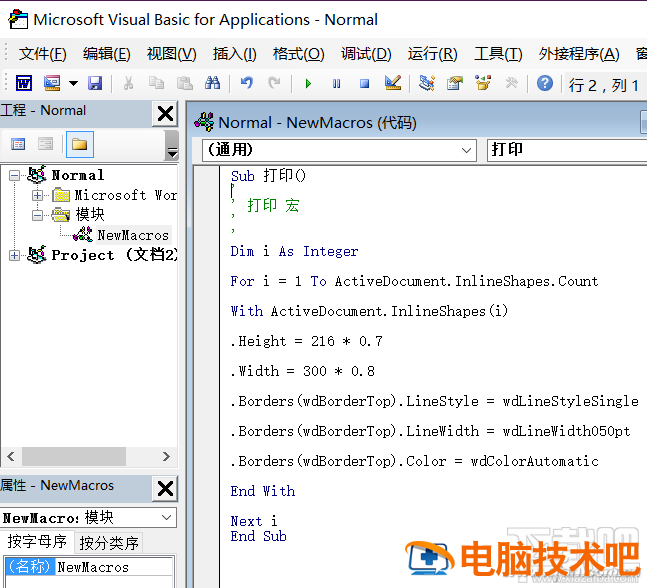Open the 运行(R) menu

tap(432, 54)
